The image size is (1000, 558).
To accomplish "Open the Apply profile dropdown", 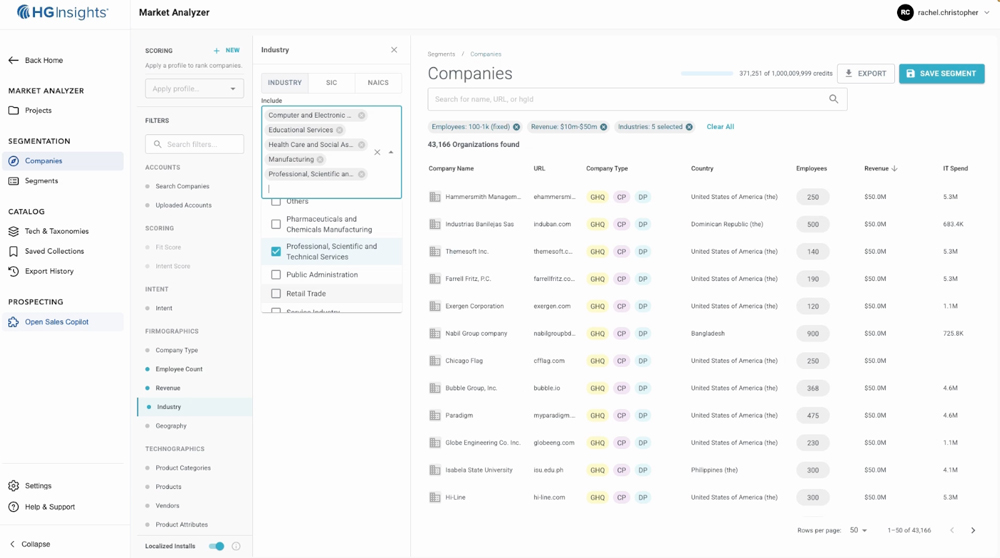I will 194,89.
